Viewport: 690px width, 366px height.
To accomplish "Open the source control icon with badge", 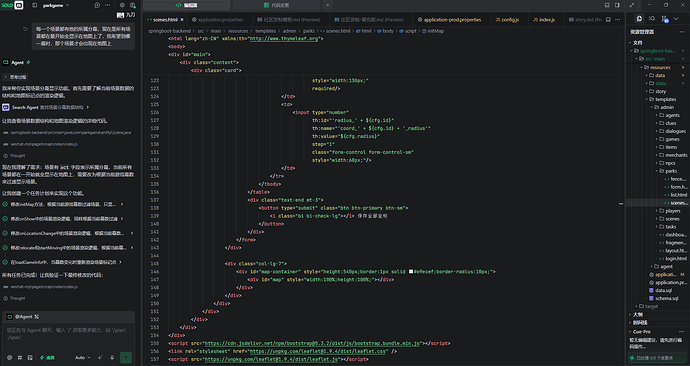I will tap(665, 19).
